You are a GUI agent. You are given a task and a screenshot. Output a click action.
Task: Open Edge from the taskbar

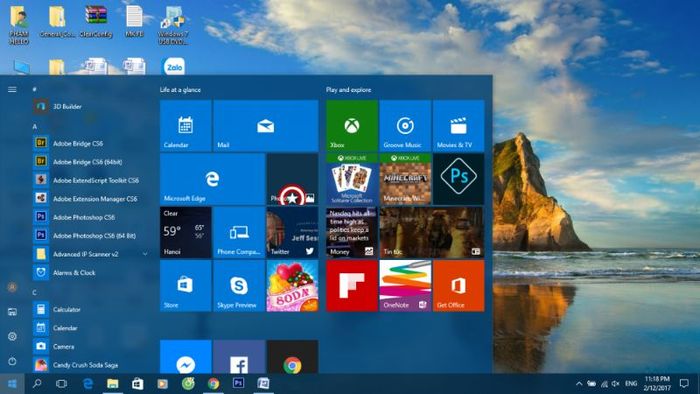pyautogui.click(x=88, y=383)
